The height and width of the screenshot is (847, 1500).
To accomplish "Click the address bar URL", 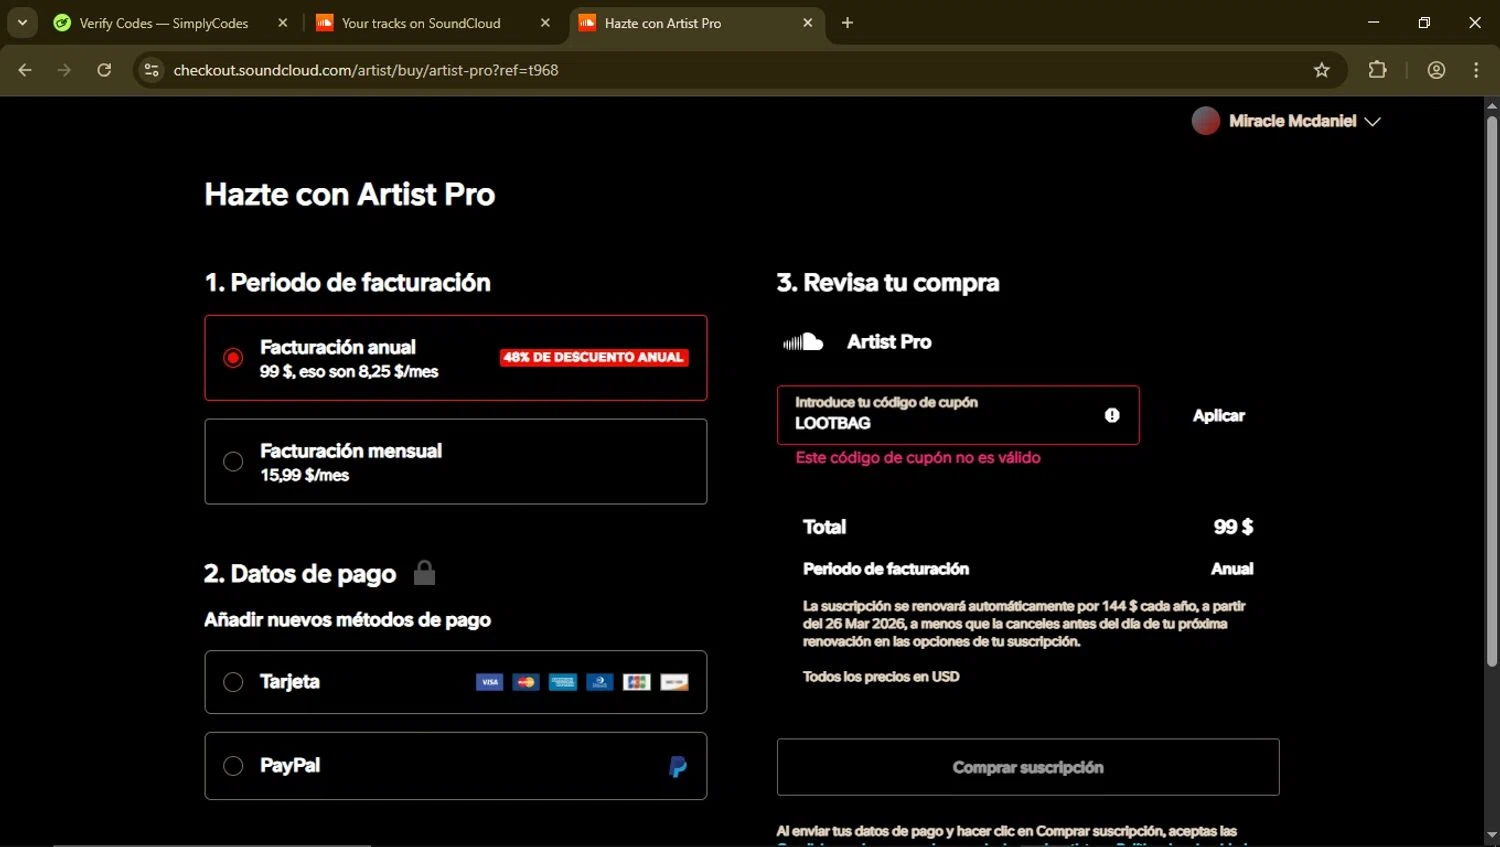I will coord(366,70).
